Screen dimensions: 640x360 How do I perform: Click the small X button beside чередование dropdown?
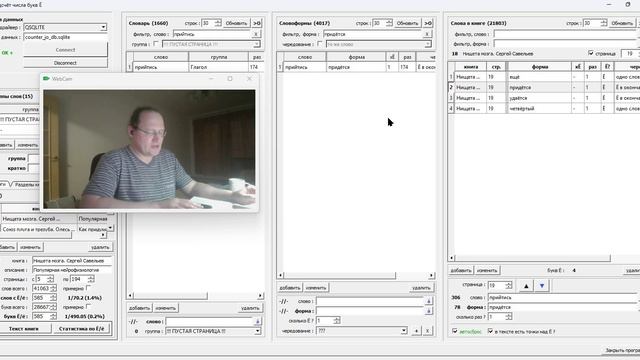tap(427, 331)
